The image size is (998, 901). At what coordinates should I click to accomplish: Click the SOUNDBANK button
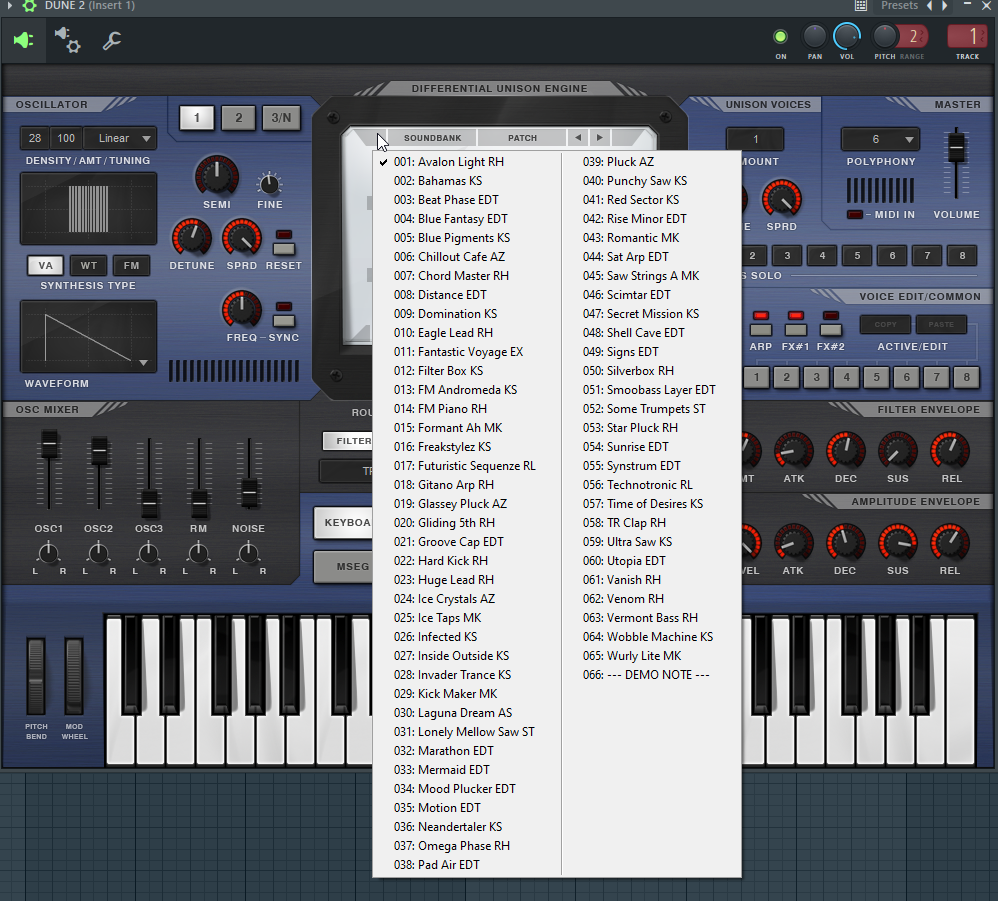[432, 138]
